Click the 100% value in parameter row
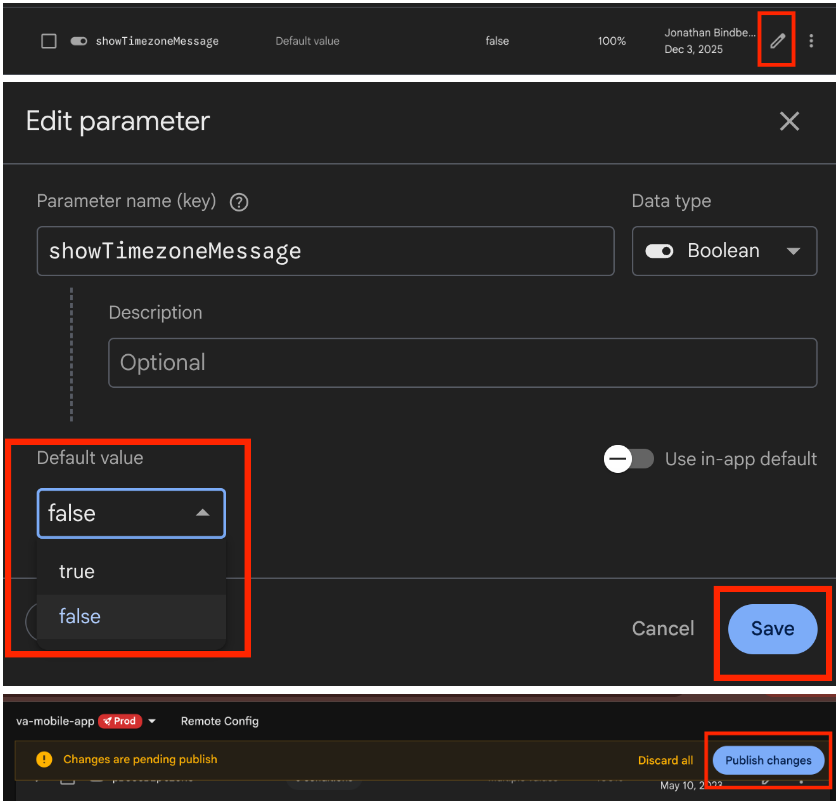This screenshot has height=805, width=840. [612, 41]
